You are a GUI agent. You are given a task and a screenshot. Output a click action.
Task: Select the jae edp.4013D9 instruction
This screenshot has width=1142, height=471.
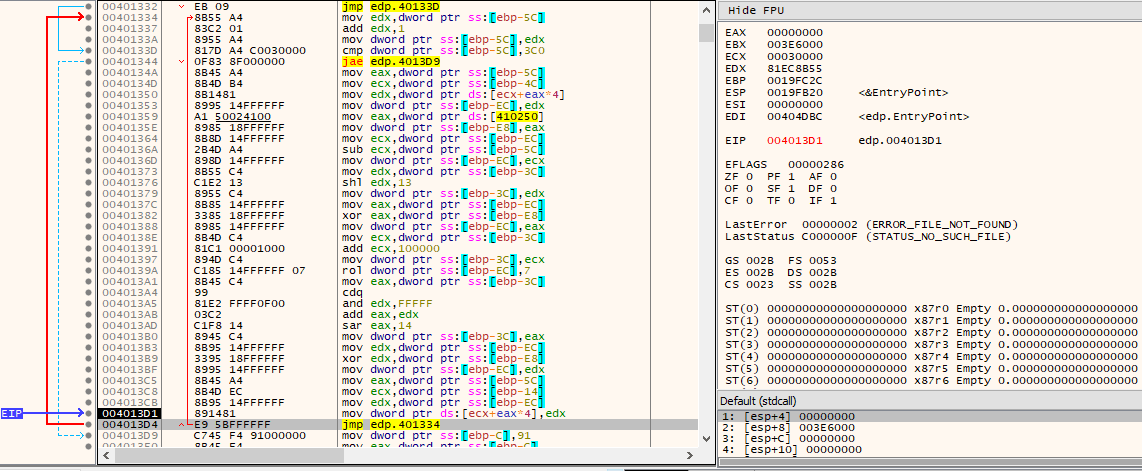click(391, 61)
